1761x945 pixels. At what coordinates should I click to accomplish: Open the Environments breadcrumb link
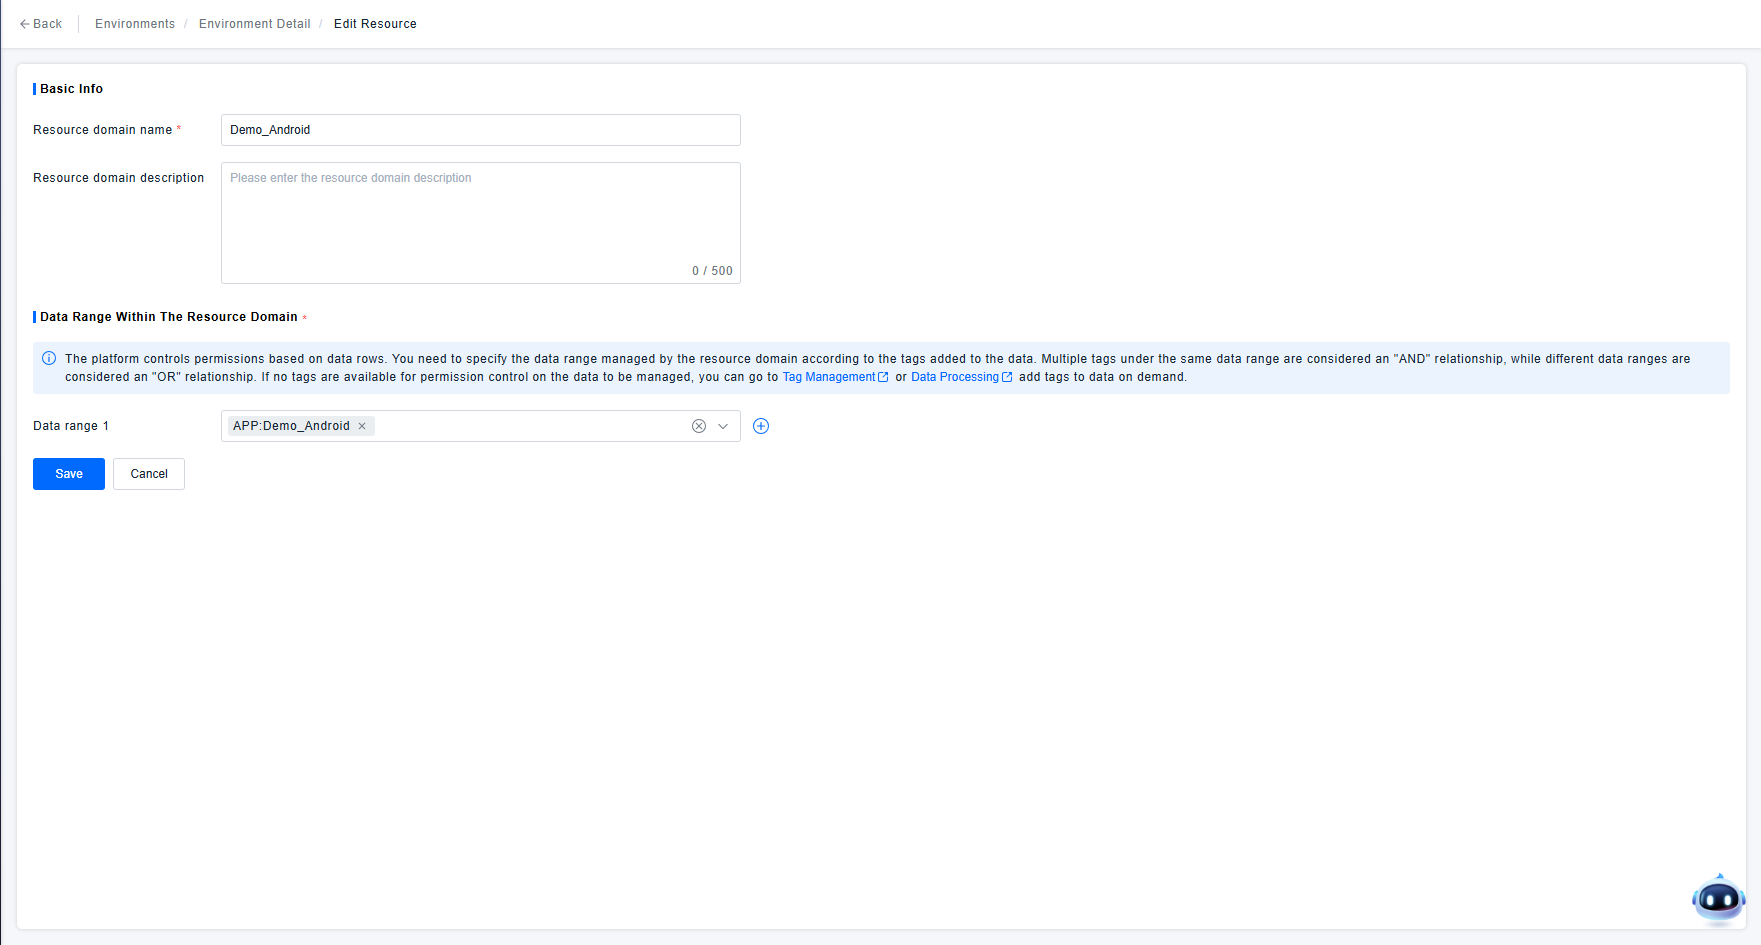tap(135, 24)
